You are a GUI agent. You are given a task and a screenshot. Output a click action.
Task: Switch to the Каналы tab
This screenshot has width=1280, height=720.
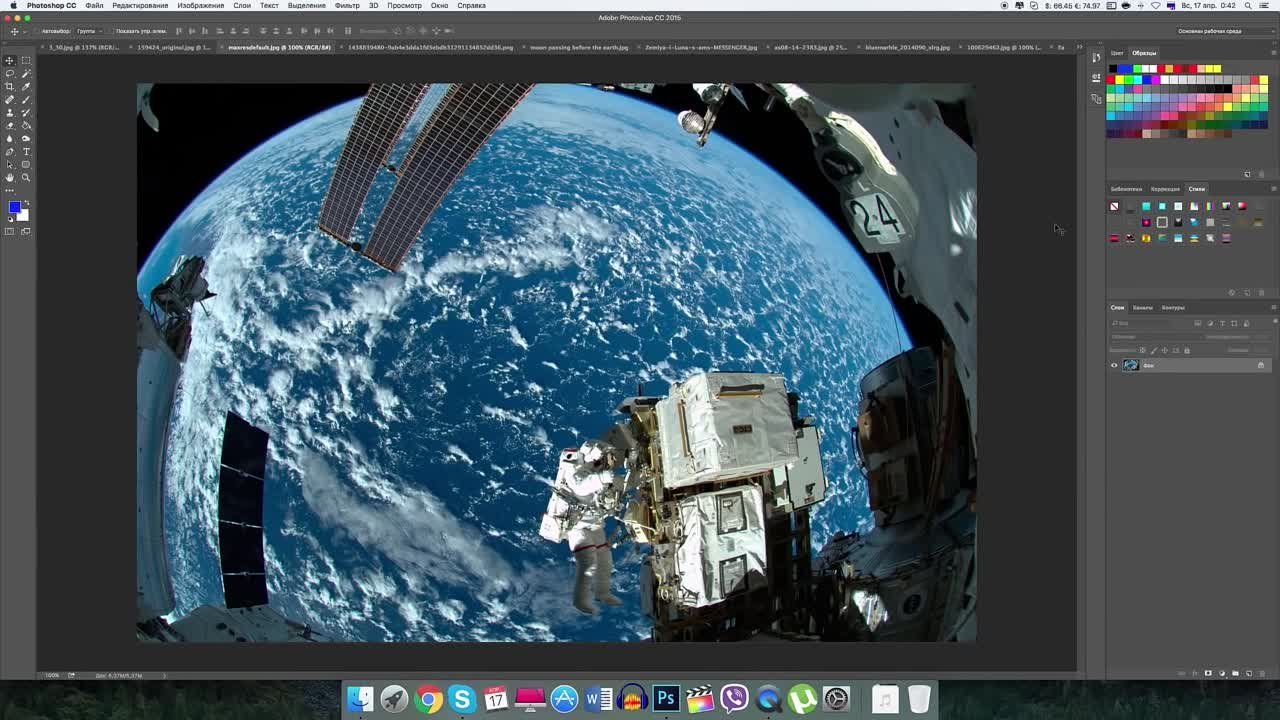[1142, 307]
